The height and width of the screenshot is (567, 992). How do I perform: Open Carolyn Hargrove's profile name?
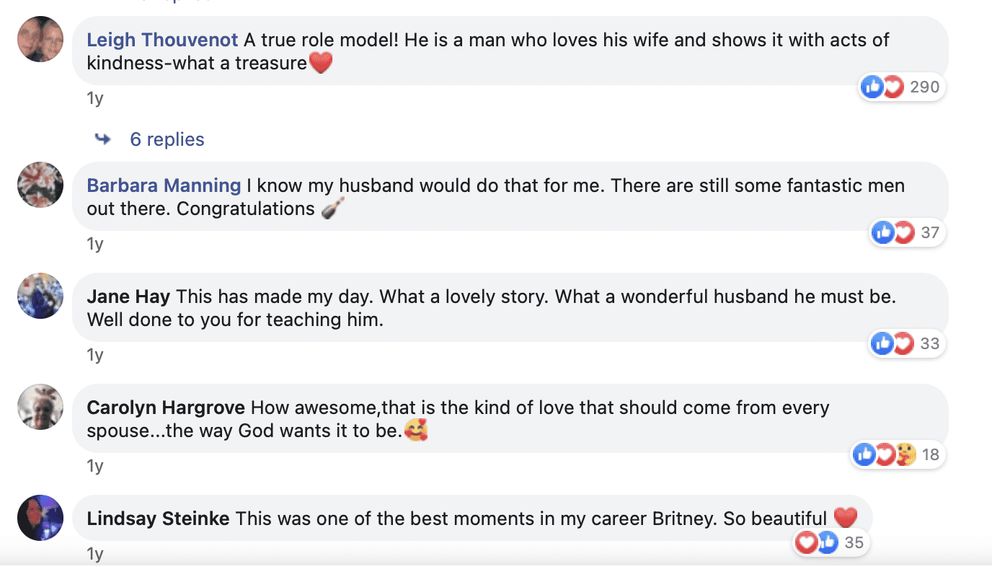pyautogui.click(x=166, y=408)
